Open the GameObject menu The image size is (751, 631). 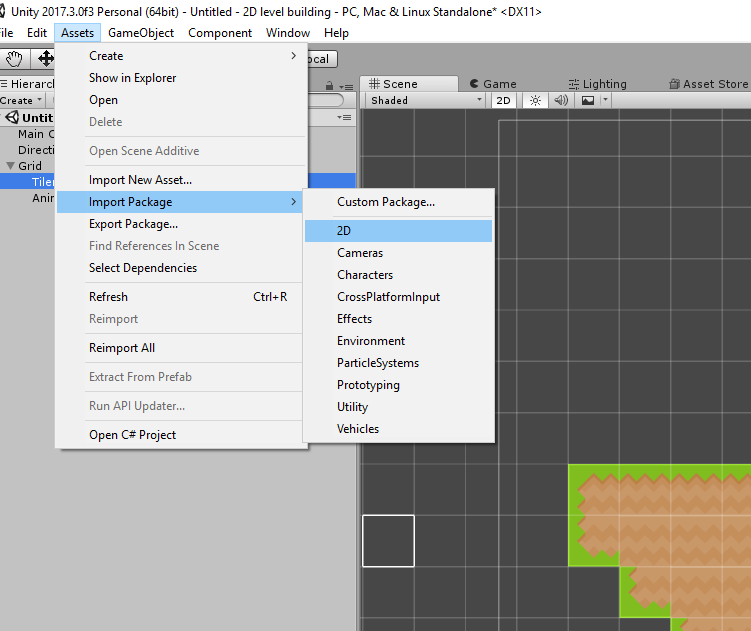(x=141, y=33)
